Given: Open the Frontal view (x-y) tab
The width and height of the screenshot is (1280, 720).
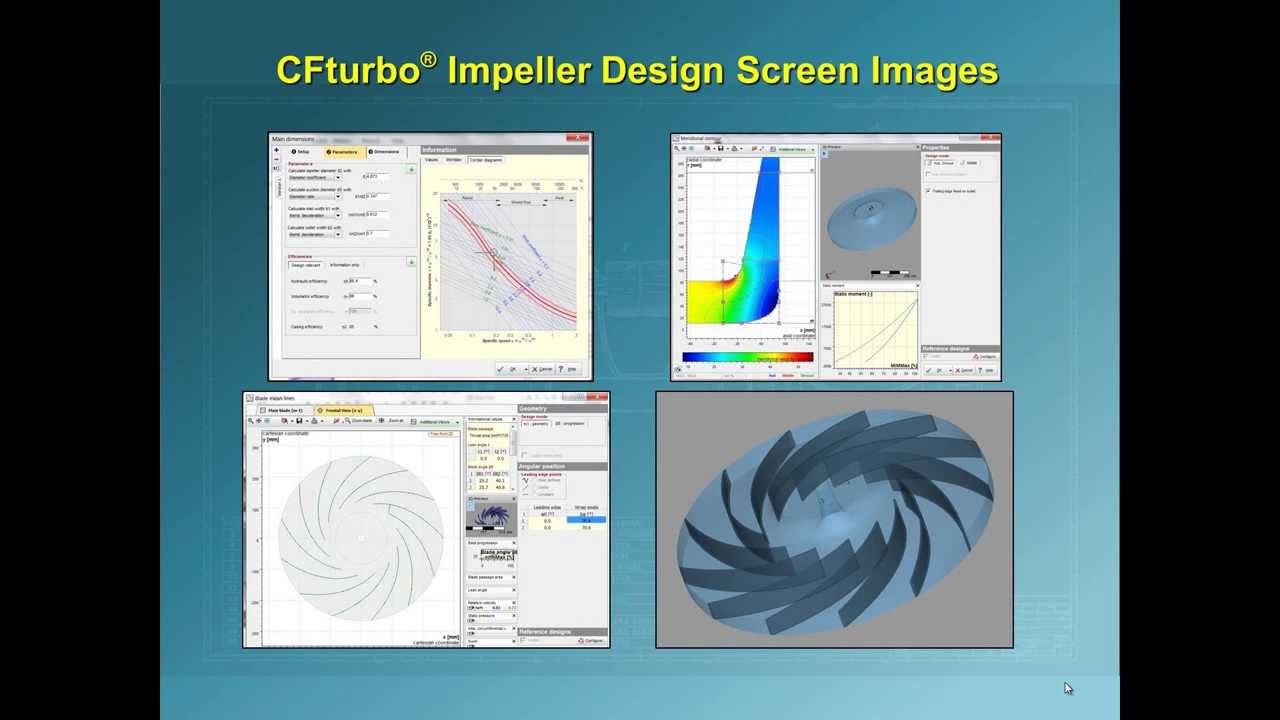Looking at the screenshot, I should (344, 410).
